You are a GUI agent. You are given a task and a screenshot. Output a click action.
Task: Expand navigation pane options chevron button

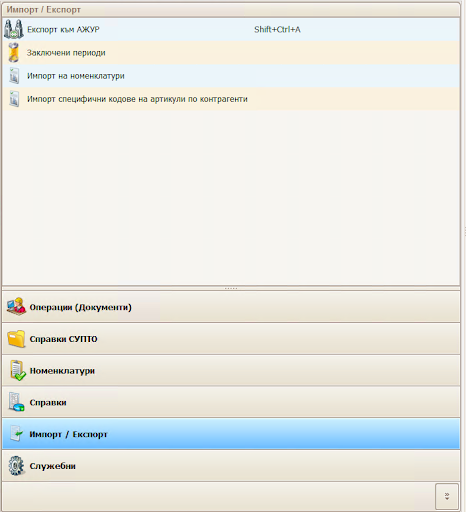(x=447, y=496)
